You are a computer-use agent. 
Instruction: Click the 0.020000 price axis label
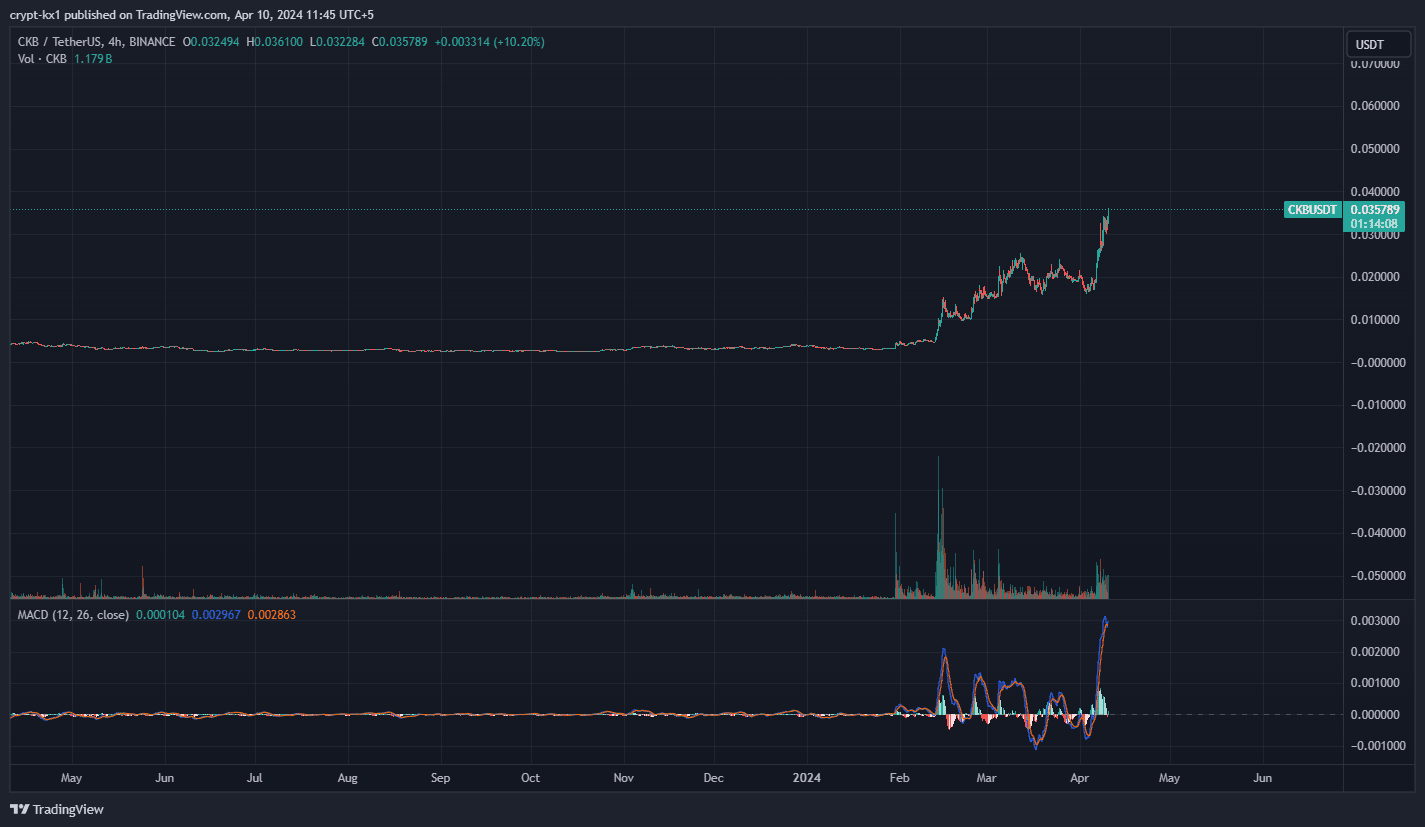pos(1375,277)
